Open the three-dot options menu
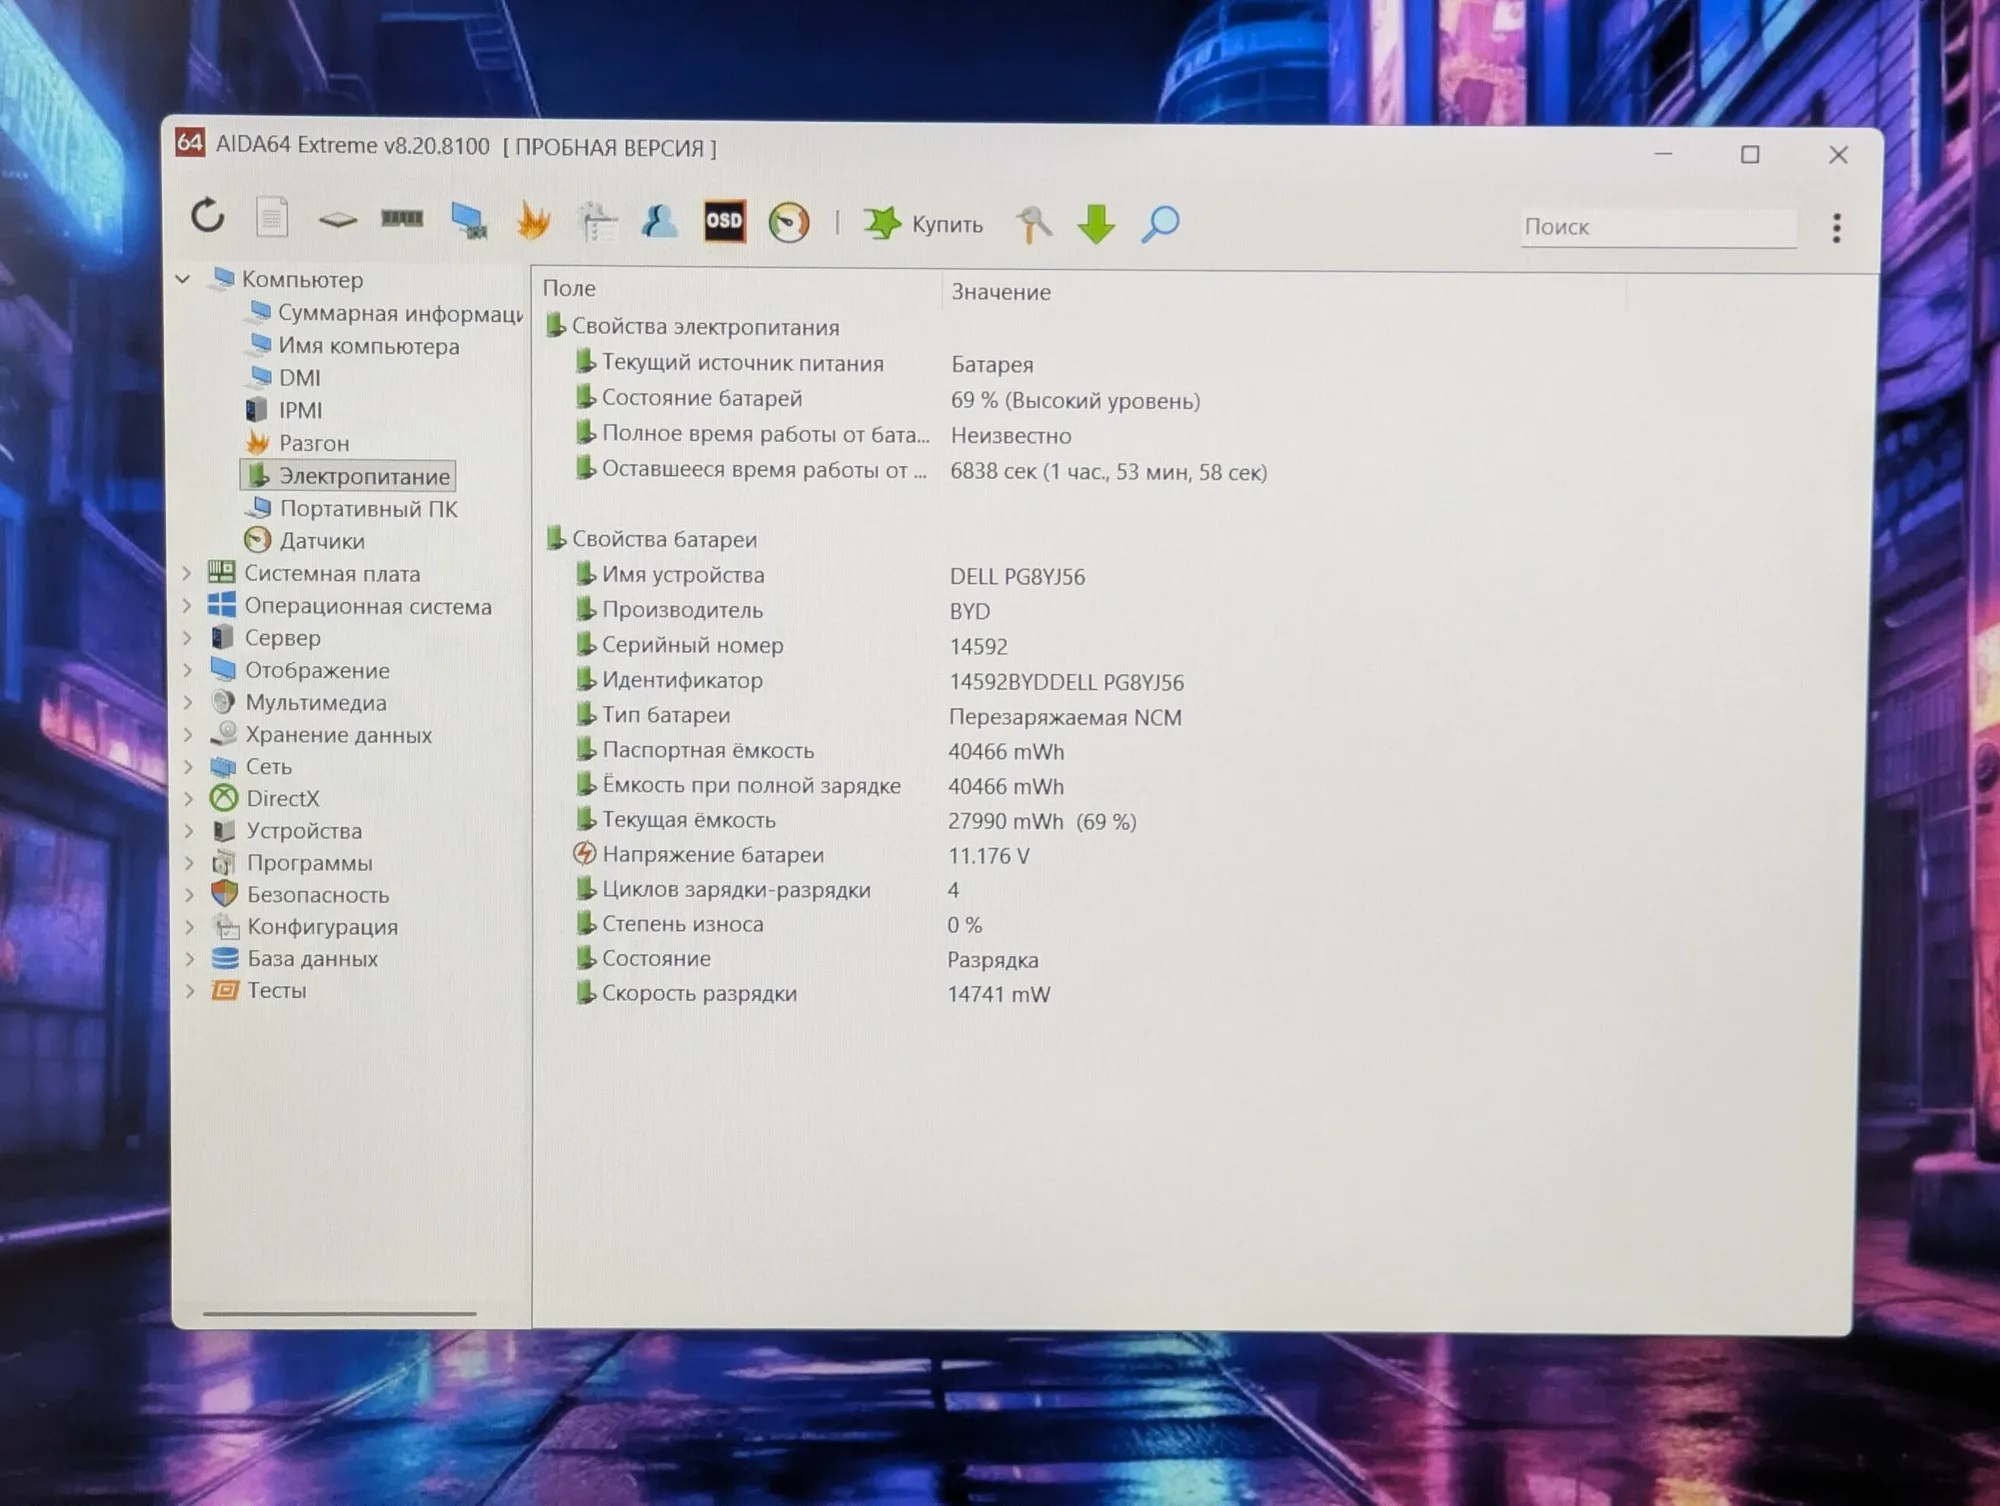 coord(1836,228)
